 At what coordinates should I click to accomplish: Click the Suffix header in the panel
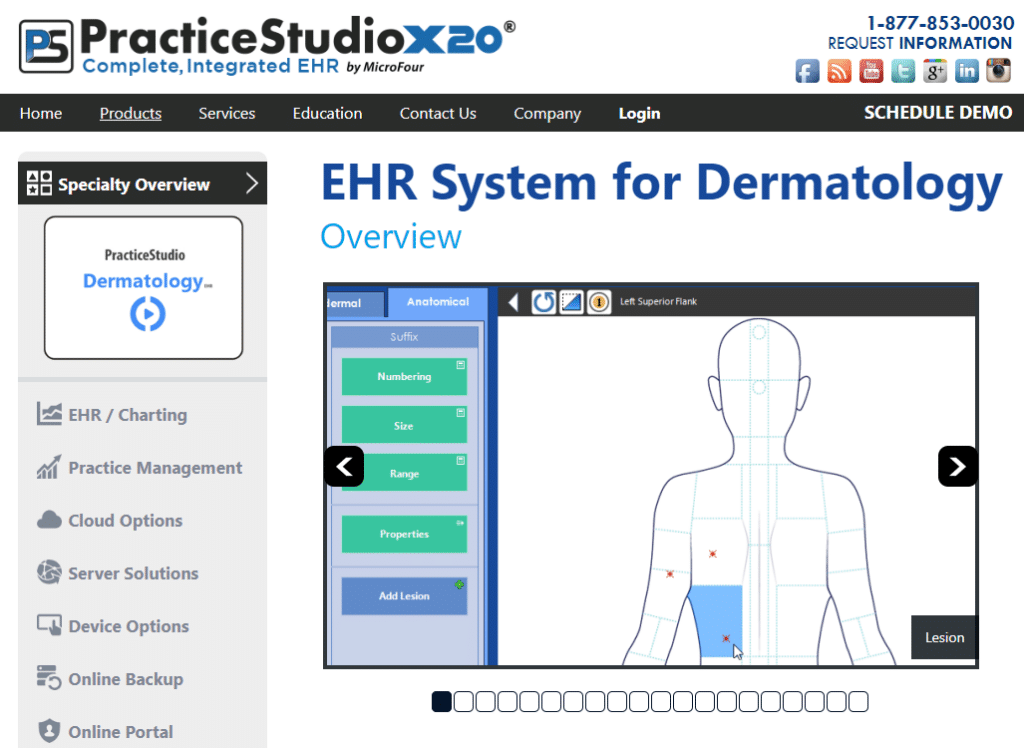pyautogui.click(x=404, y=337)
